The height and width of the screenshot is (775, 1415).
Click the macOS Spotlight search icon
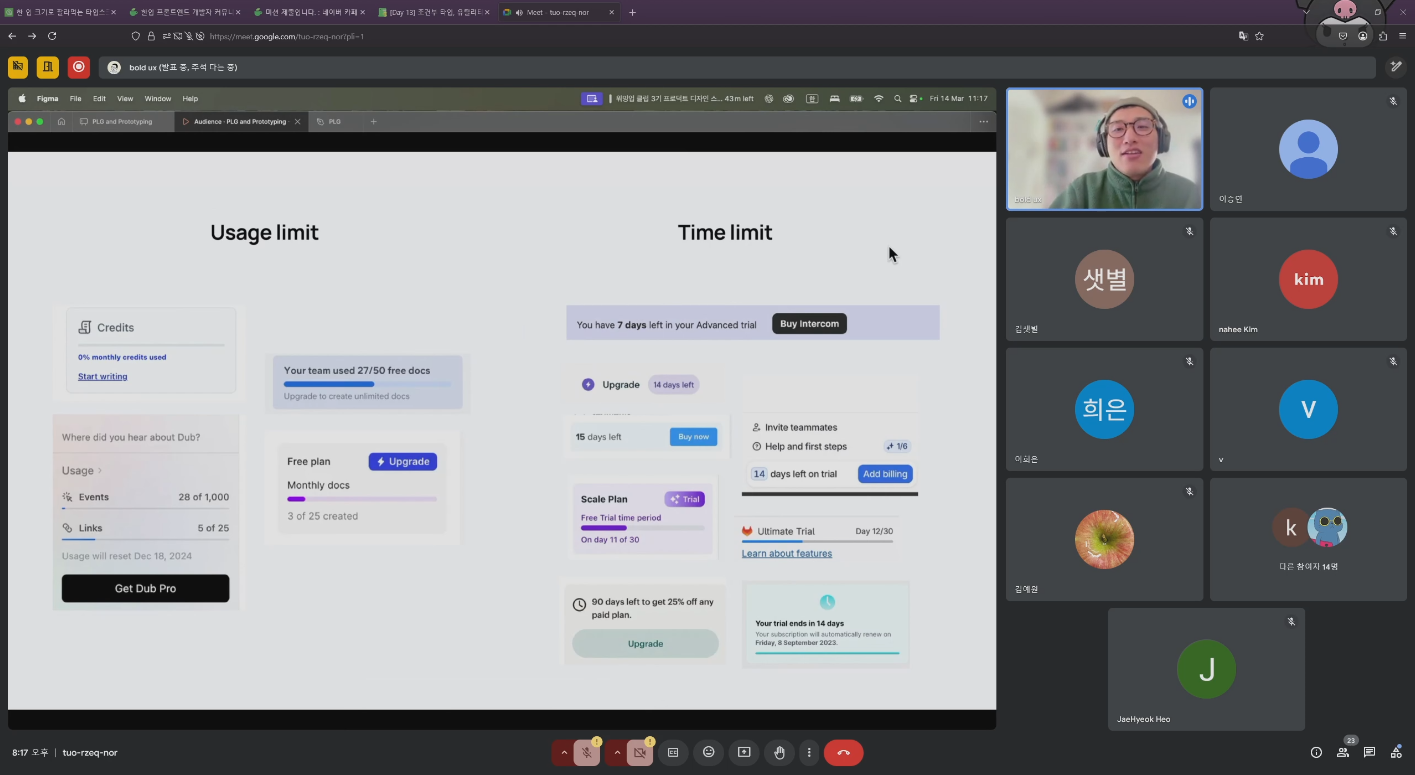tap(897, 99)
